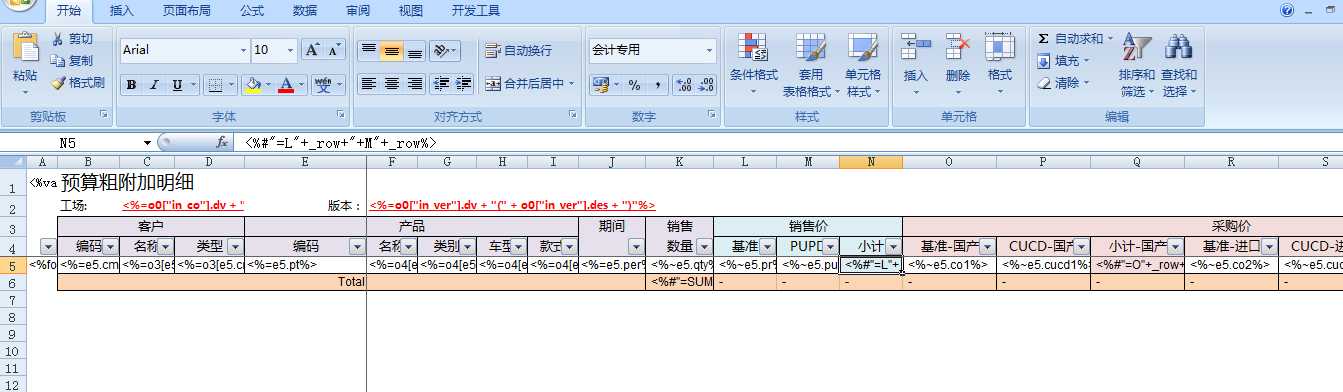Screen dimensions: 1343x392
Task: Switch to the 页面布局 ribbon tab
Action: [x=187, y=11]
